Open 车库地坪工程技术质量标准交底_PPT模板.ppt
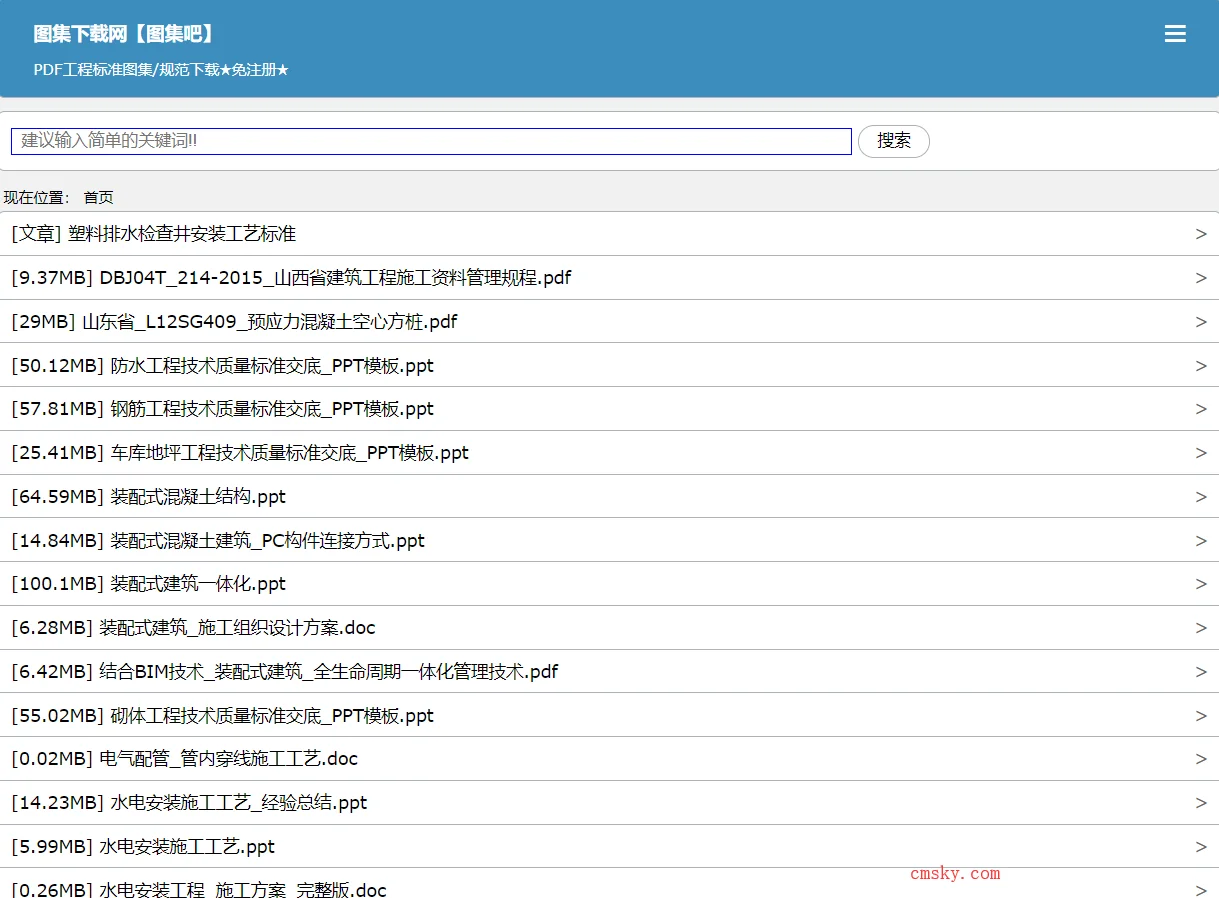The width and height of the screenshot is (1219, 898). point(609,453)
